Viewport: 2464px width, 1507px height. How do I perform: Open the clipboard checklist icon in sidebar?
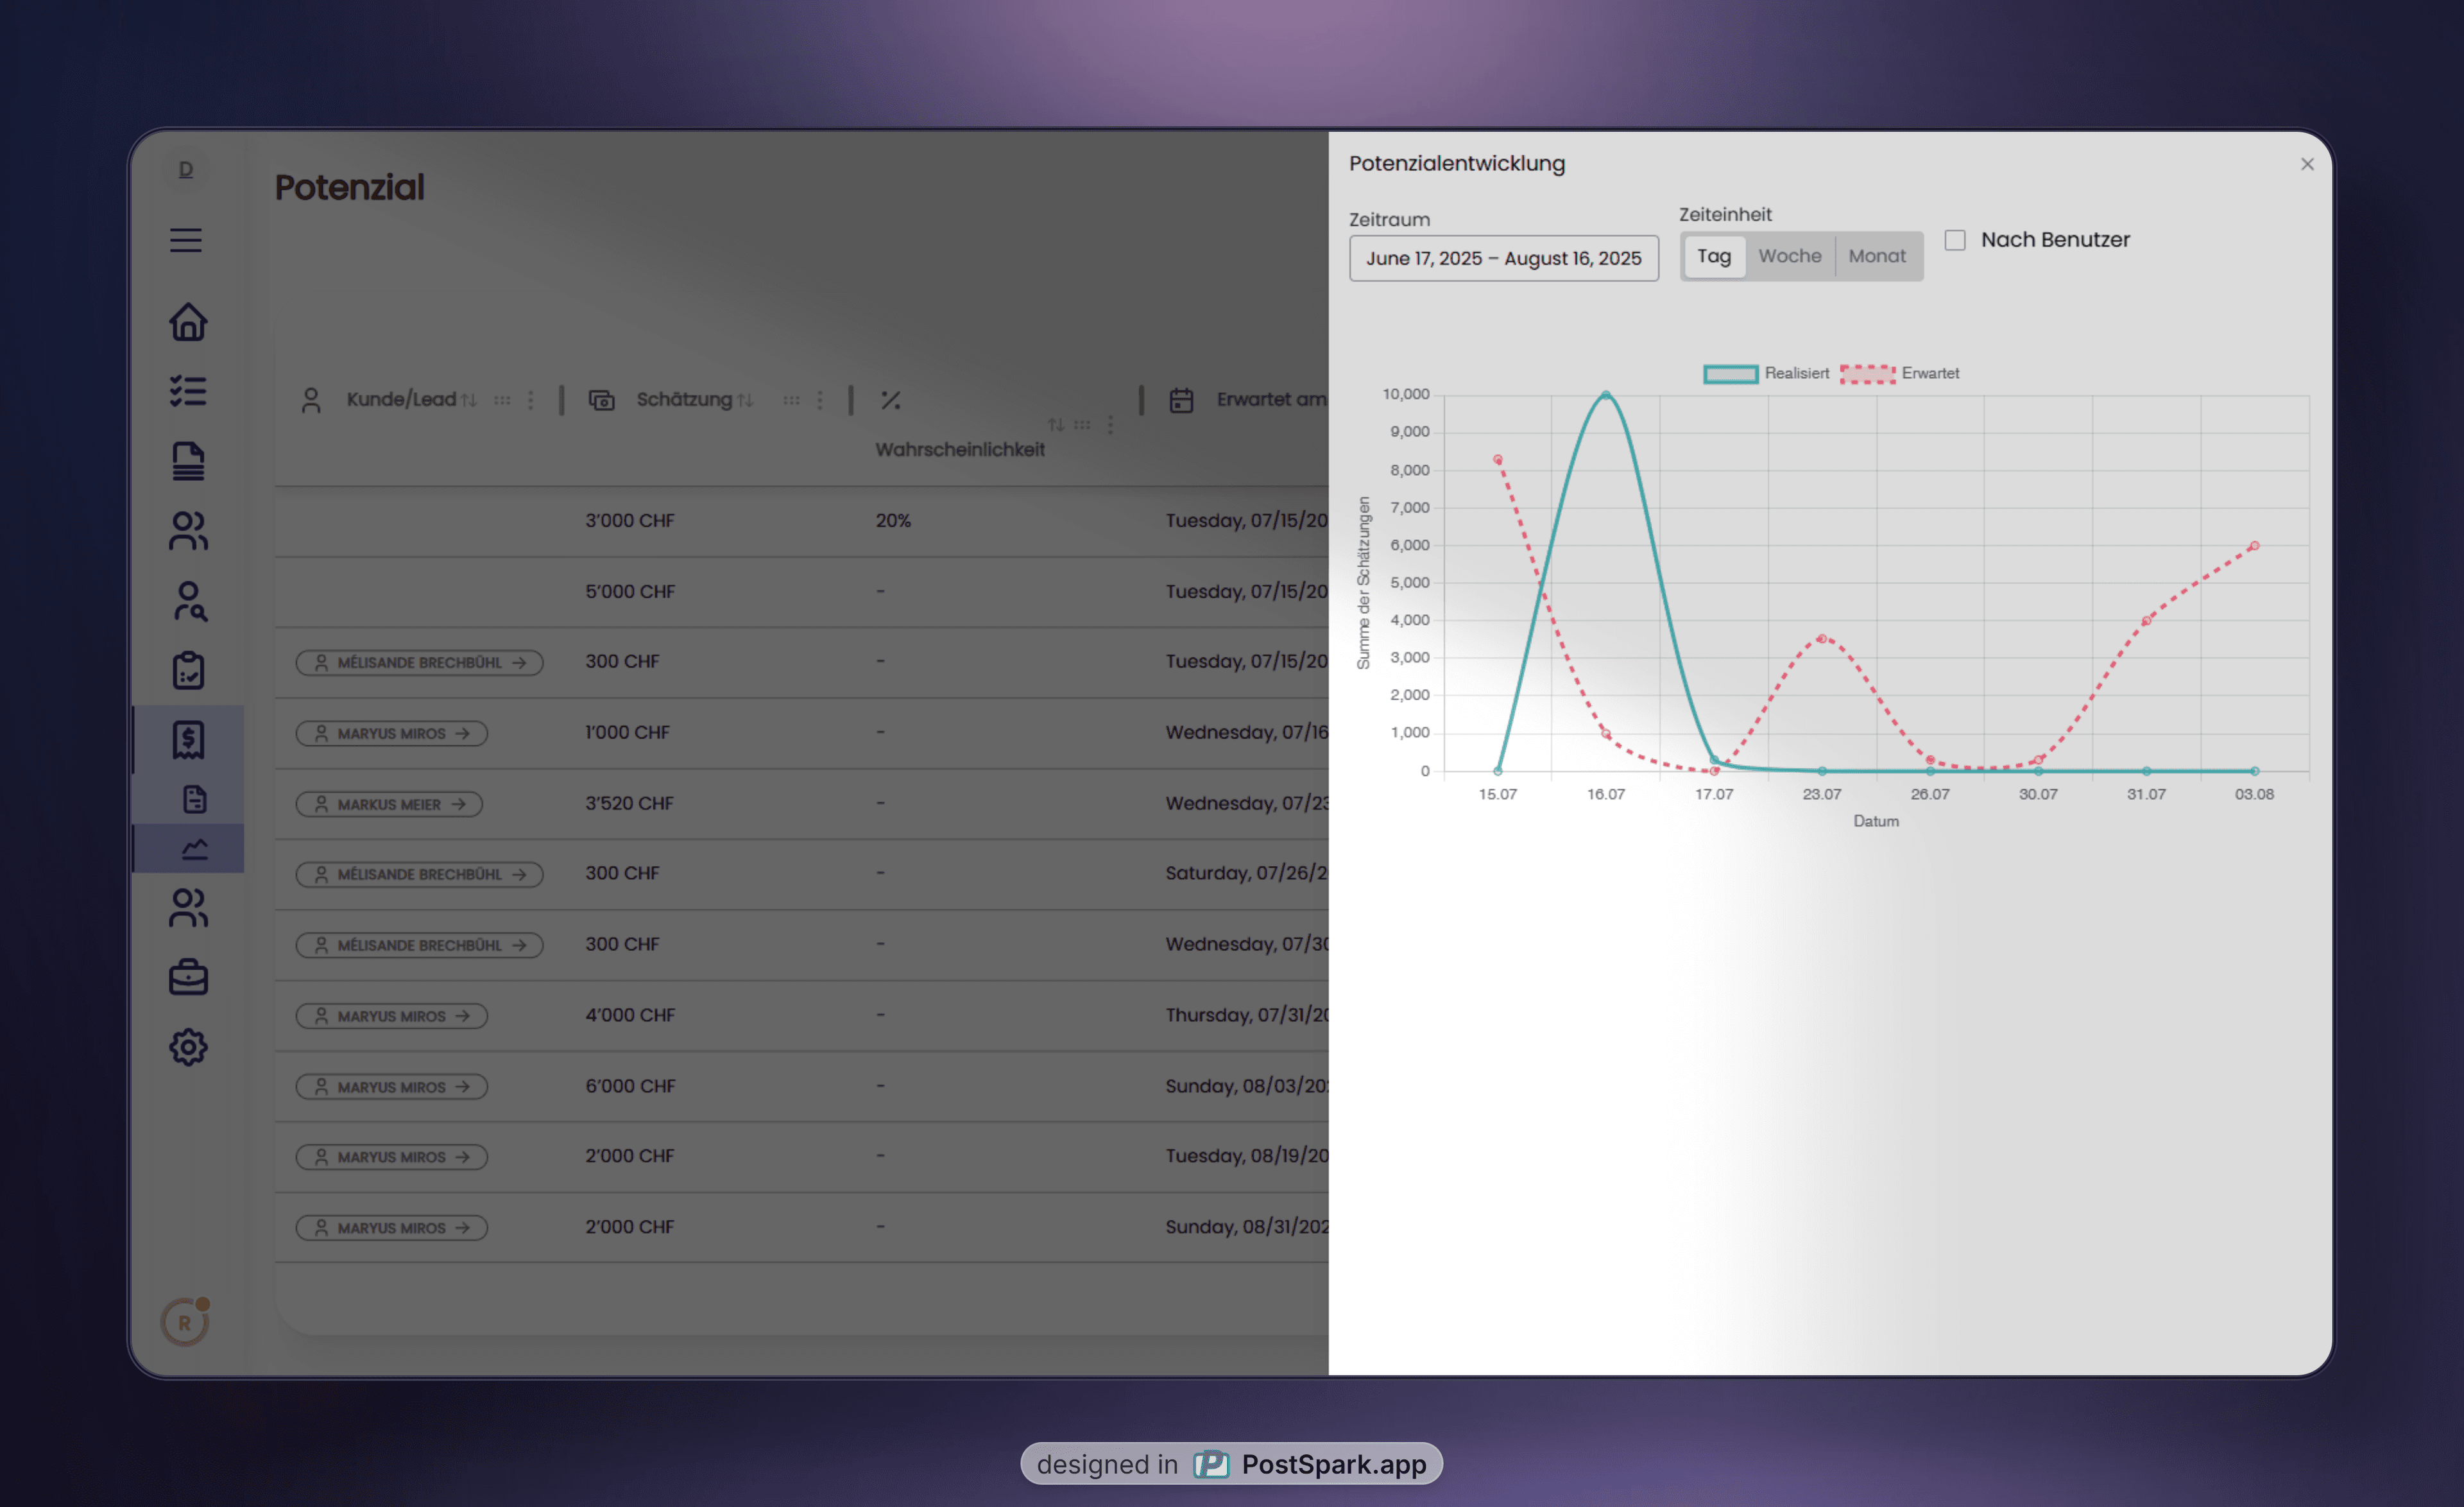(188, 670)
